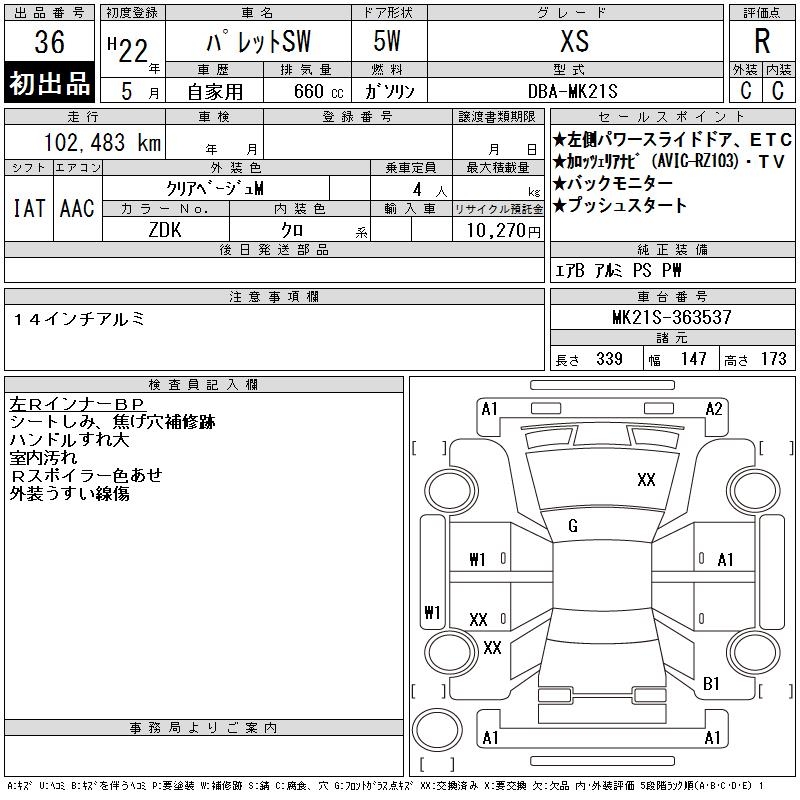The width and height of the screenshot is (800, 800).
Task: Click the underlined note 左RインナーBP
Action: click(x=77, y=404)
